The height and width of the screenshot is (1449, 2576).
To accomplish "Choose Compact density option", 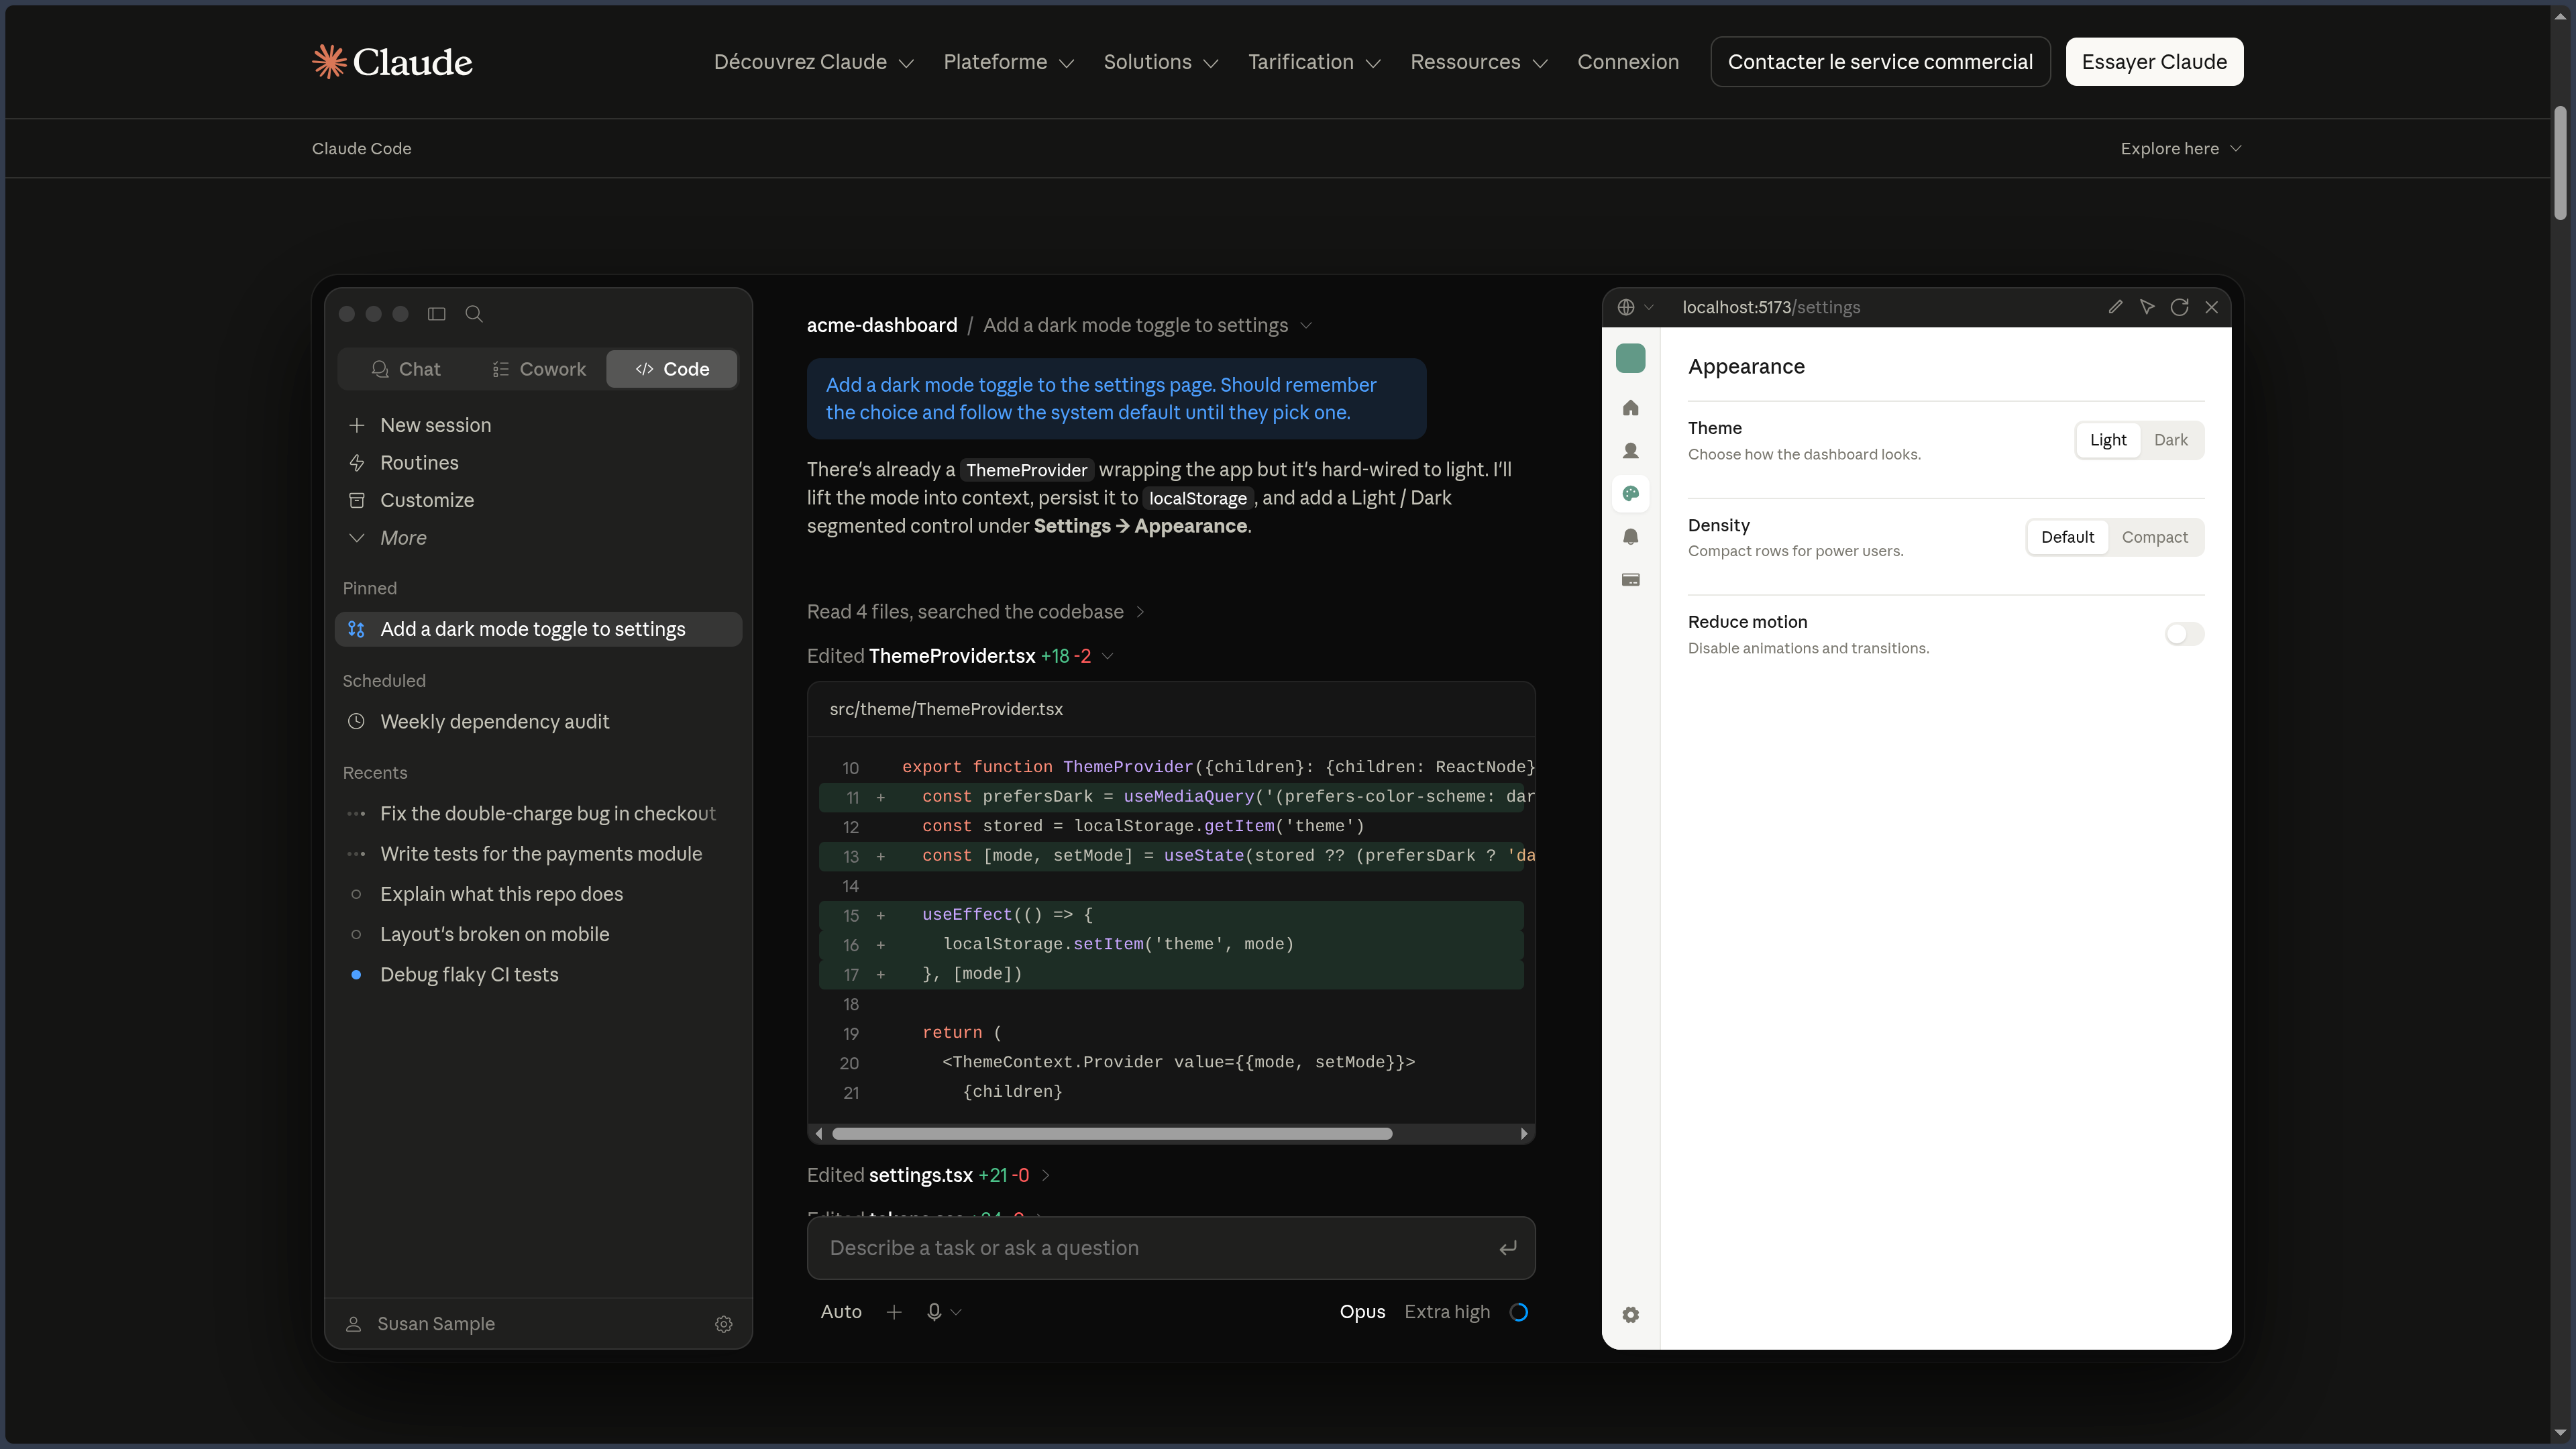I will pos(2154,537).
